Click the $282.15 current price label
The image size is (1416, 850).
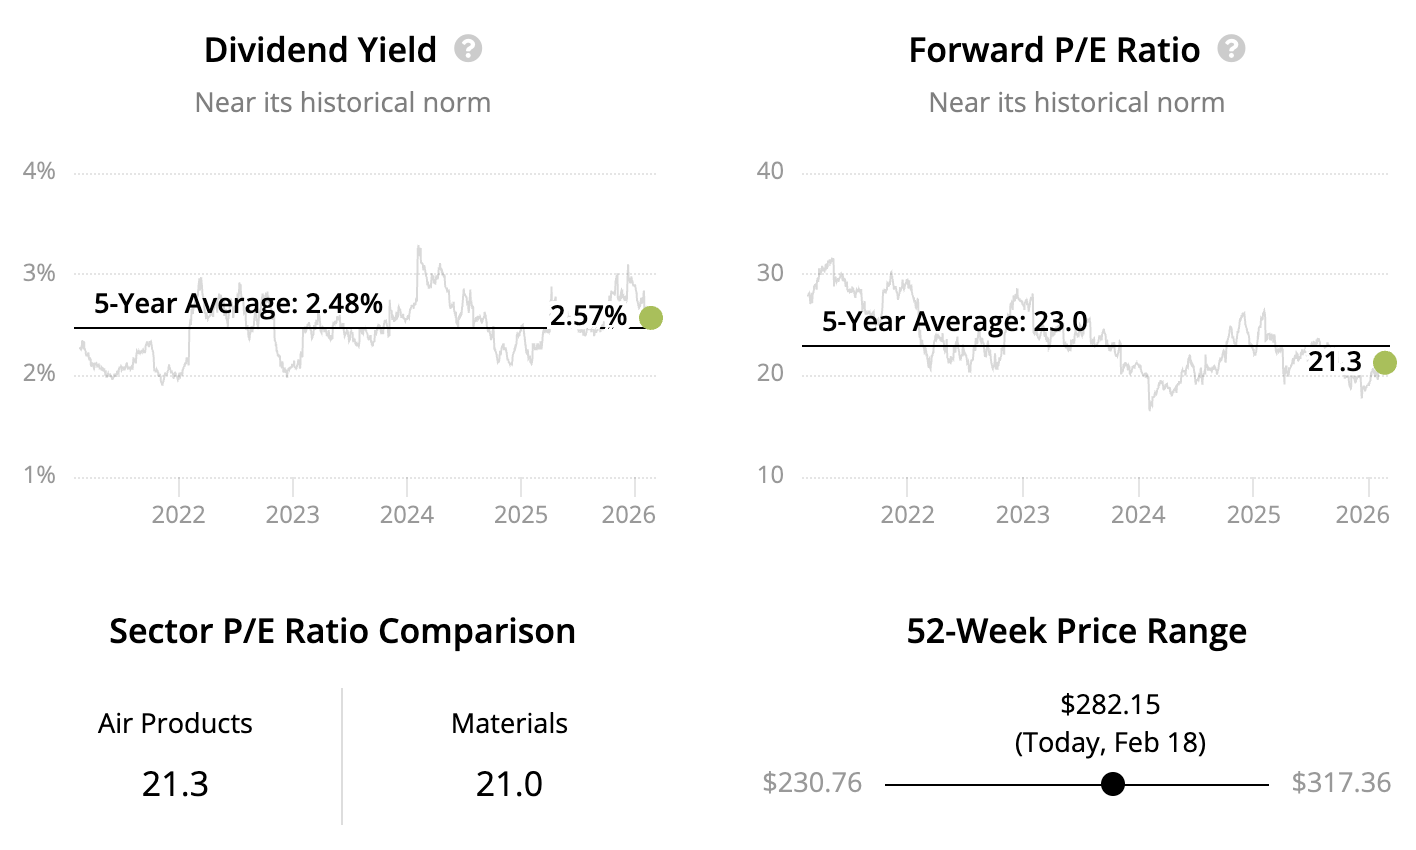[1110, 705]
